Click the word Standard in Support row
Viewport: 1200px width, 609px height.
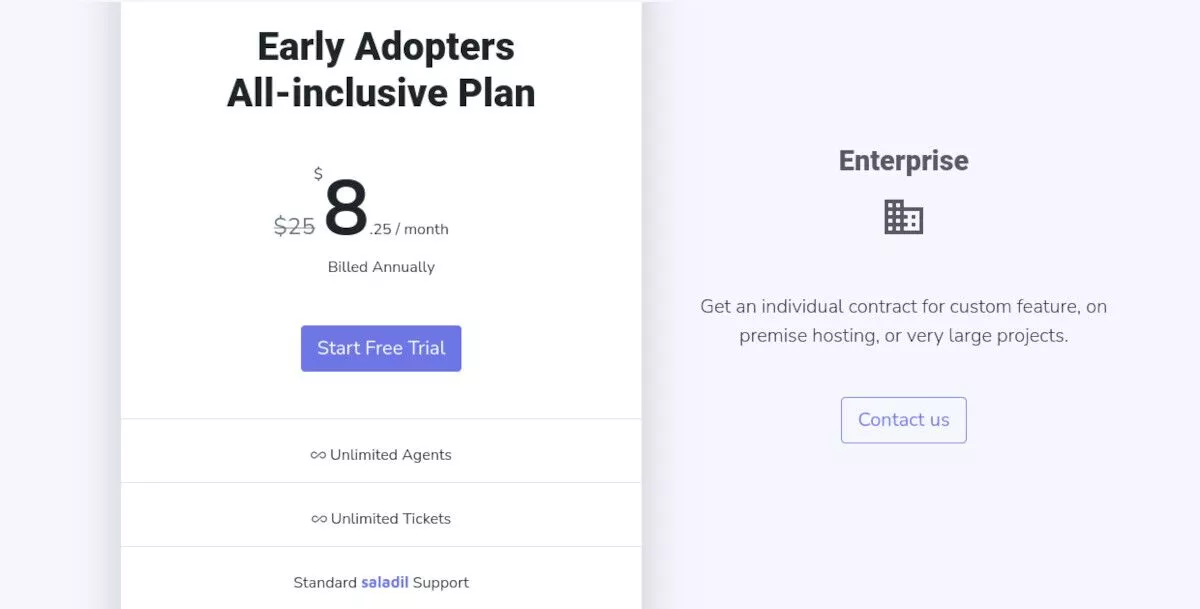325,582
